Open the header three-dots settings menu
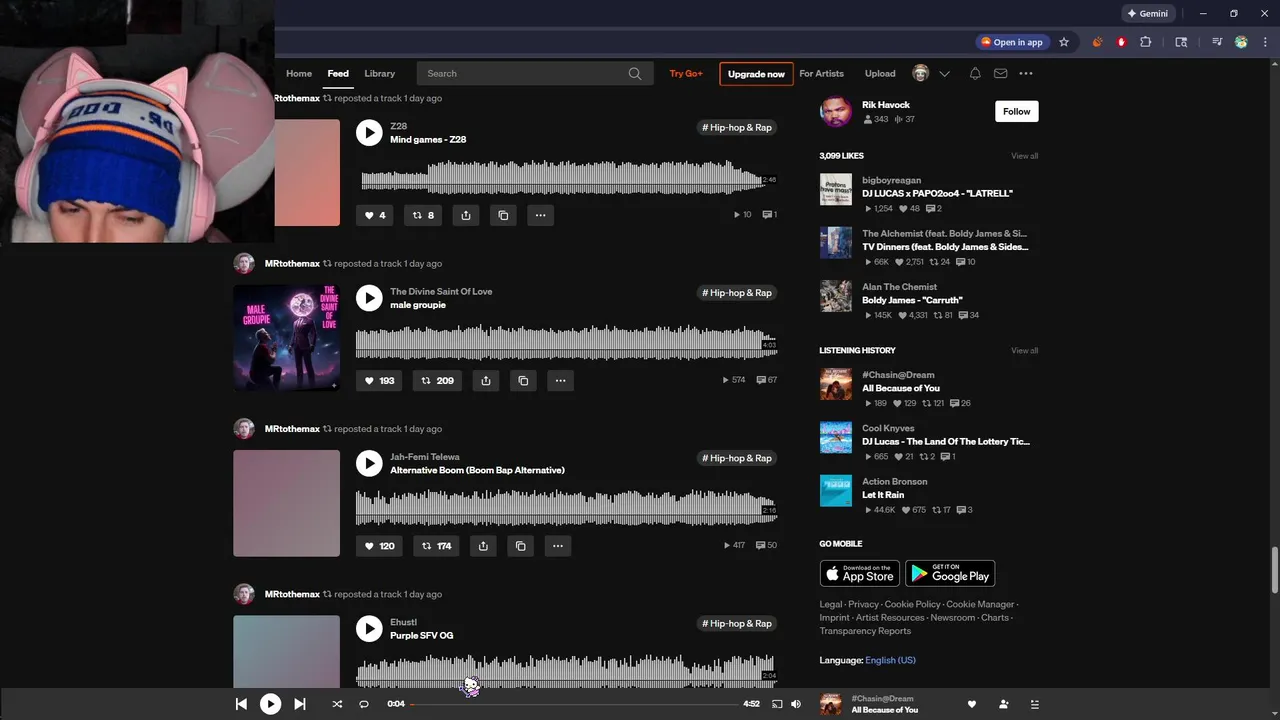Screen dimensions: 1280x720 tap(1026, 73)
